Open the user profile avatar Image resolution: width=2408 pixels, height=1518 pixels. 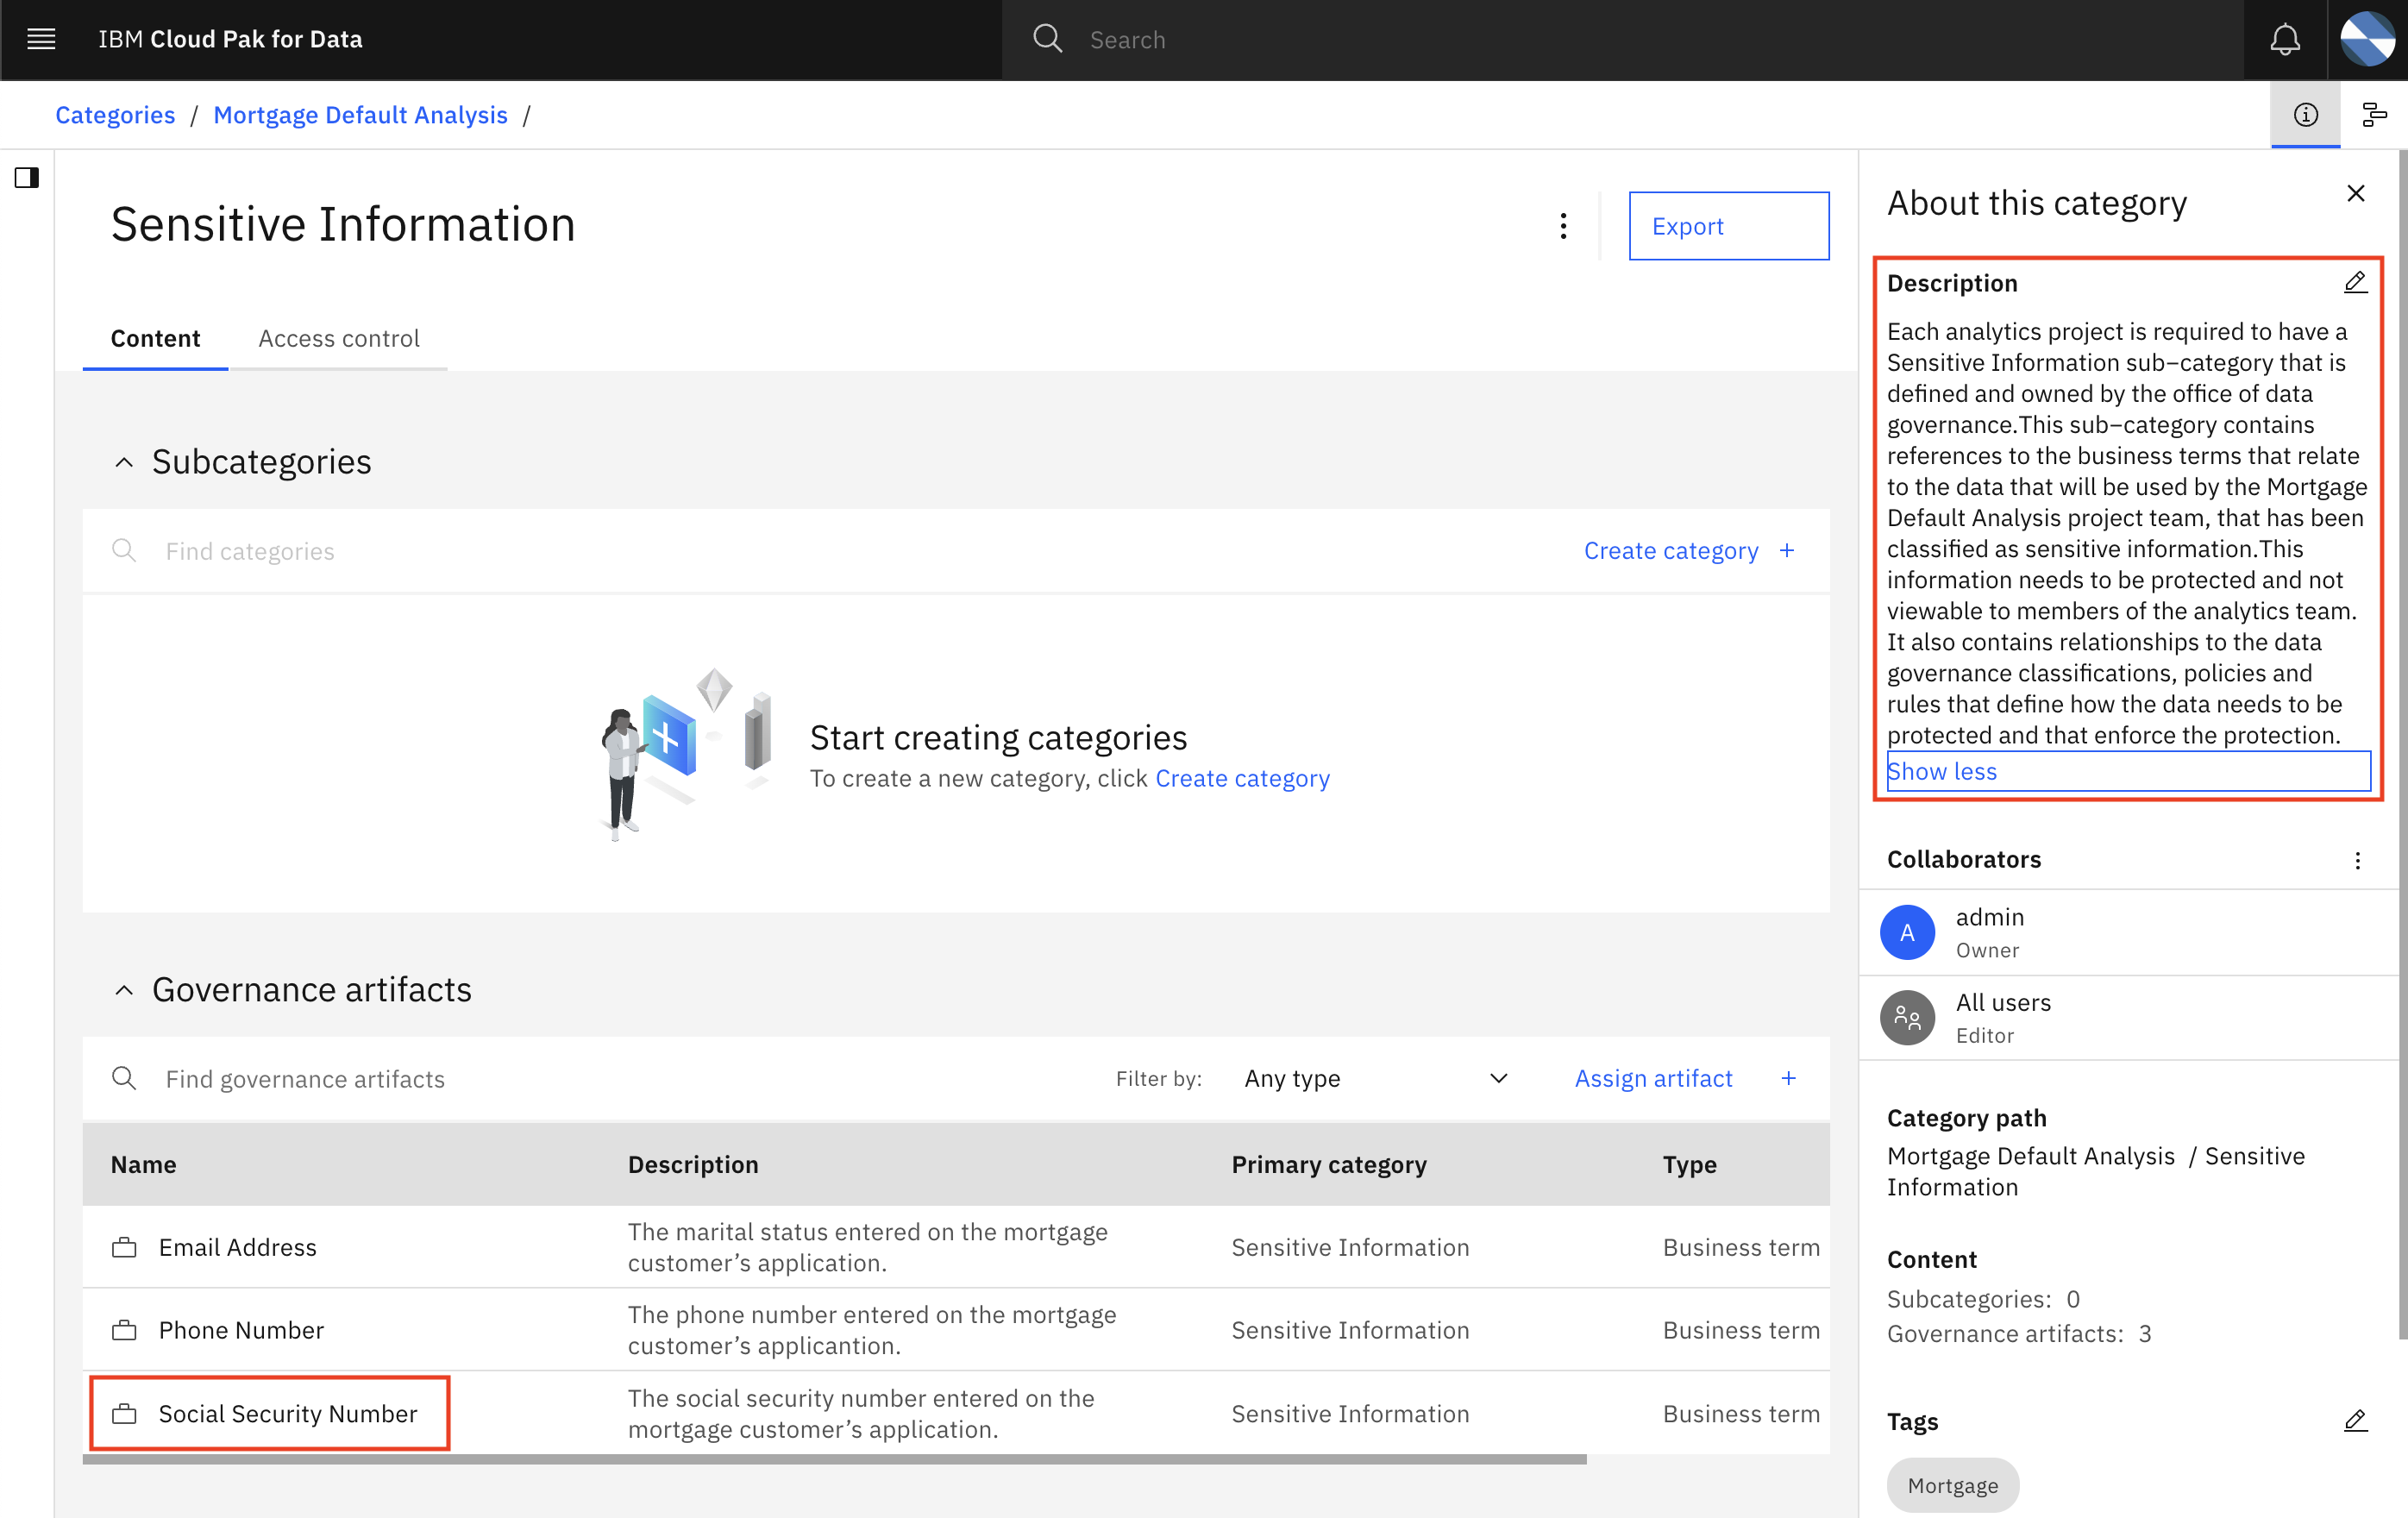click(x=2367, y=39)
